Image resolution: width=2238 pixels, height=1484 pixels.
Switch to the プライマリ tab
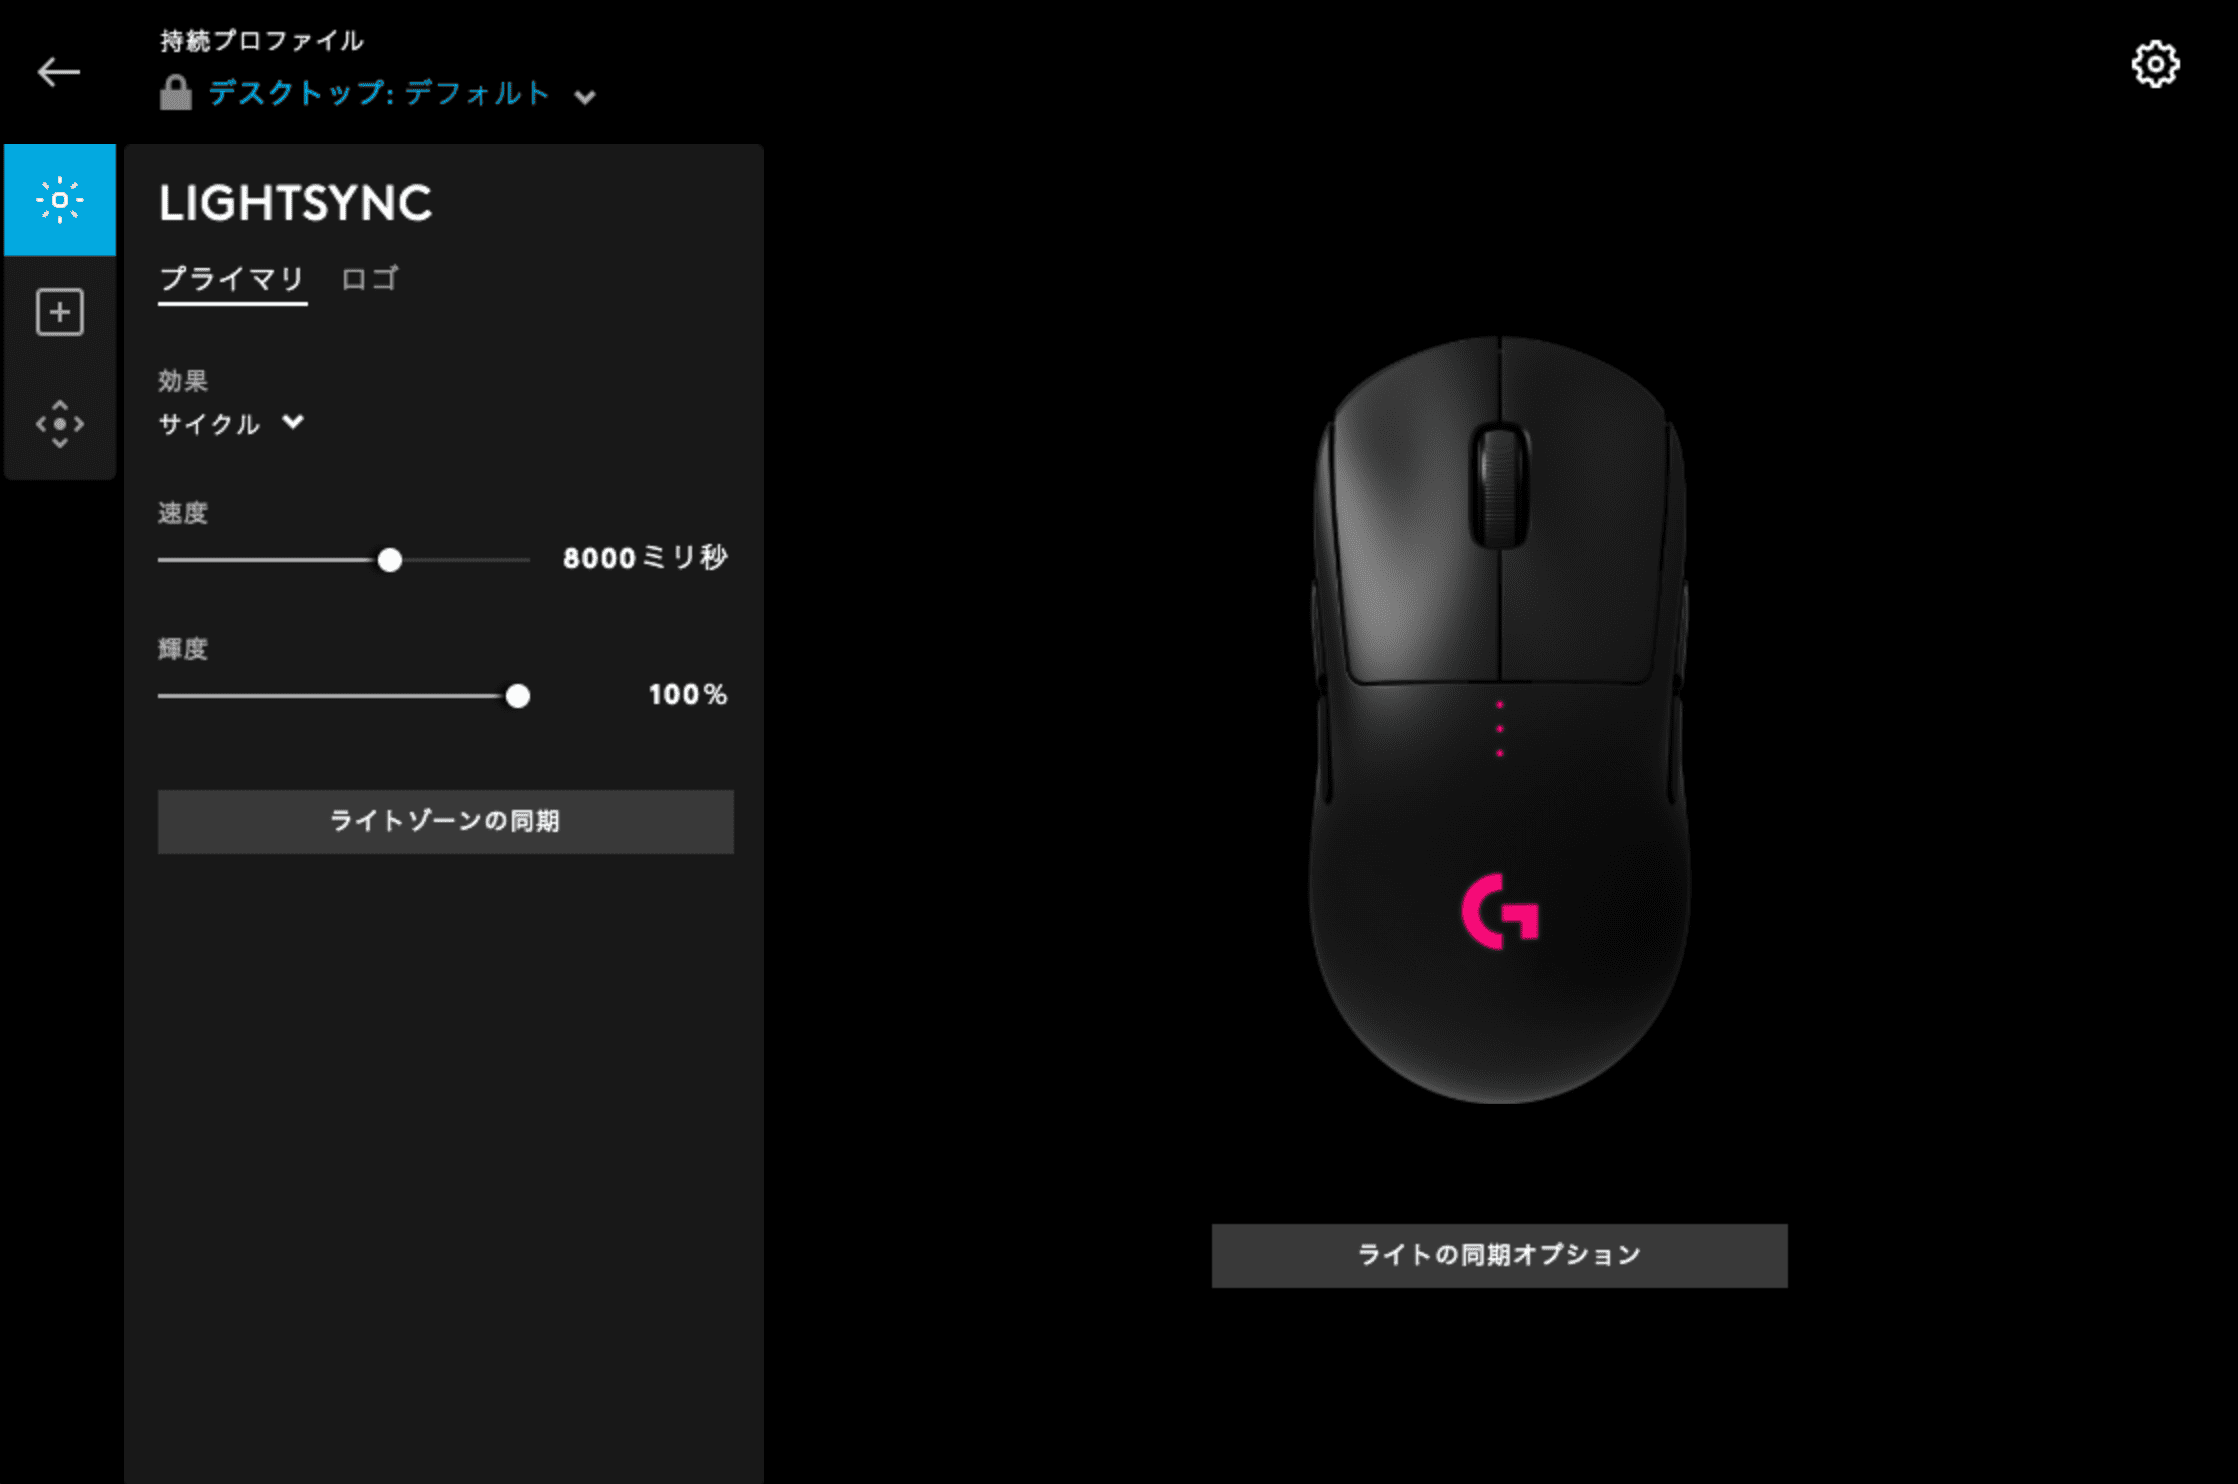tap(232, 279)
